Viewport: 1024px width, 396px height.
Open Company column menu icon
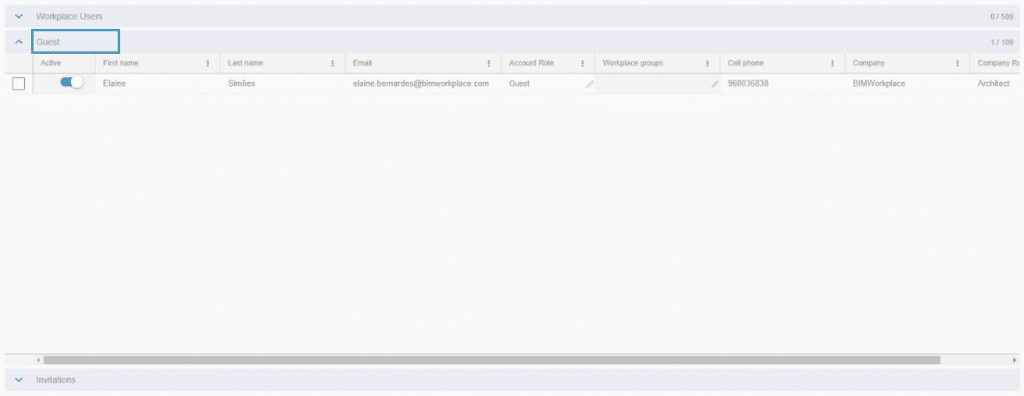click(x=957, y=63)
